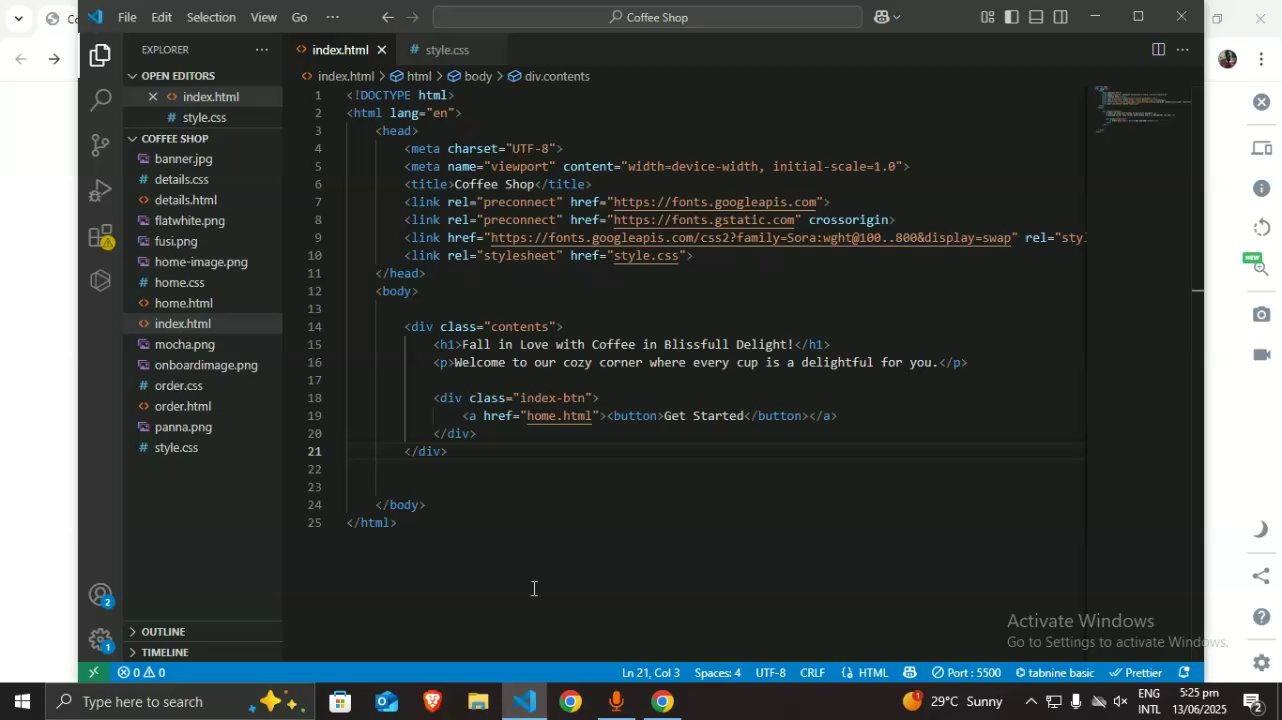Open the Selection menu

[x=211, y=17]
